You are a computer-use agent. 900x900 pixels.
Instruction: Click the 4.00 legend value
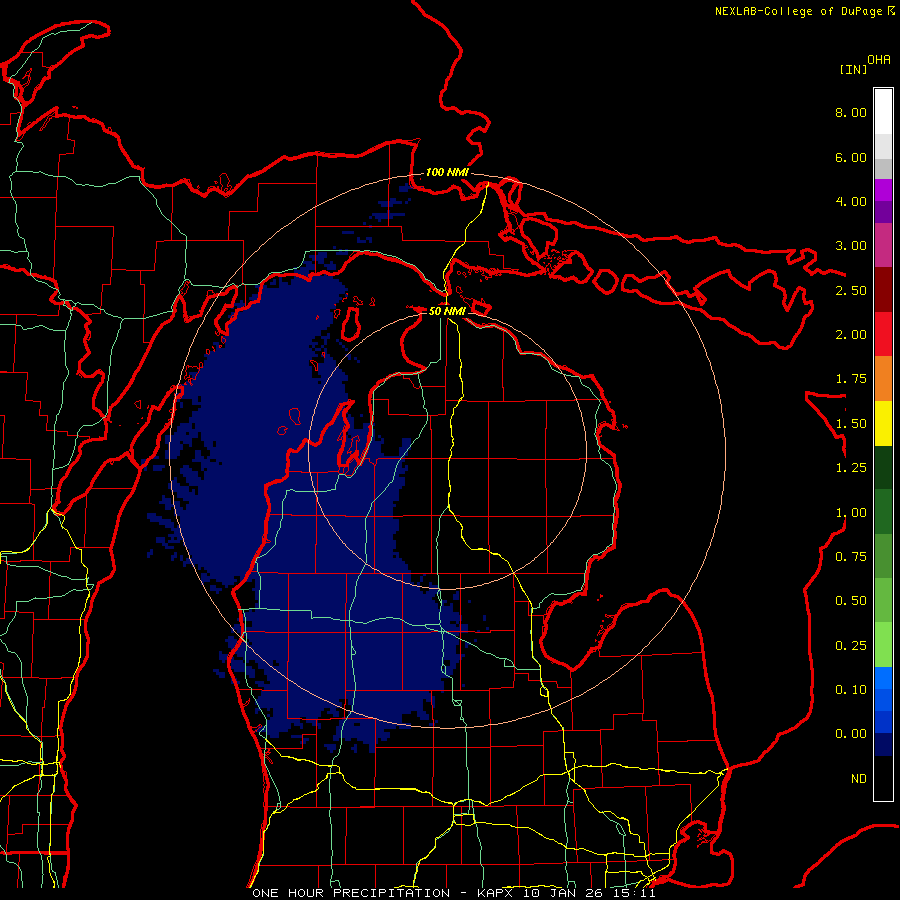pyautogui.click(x=851, y=201)
